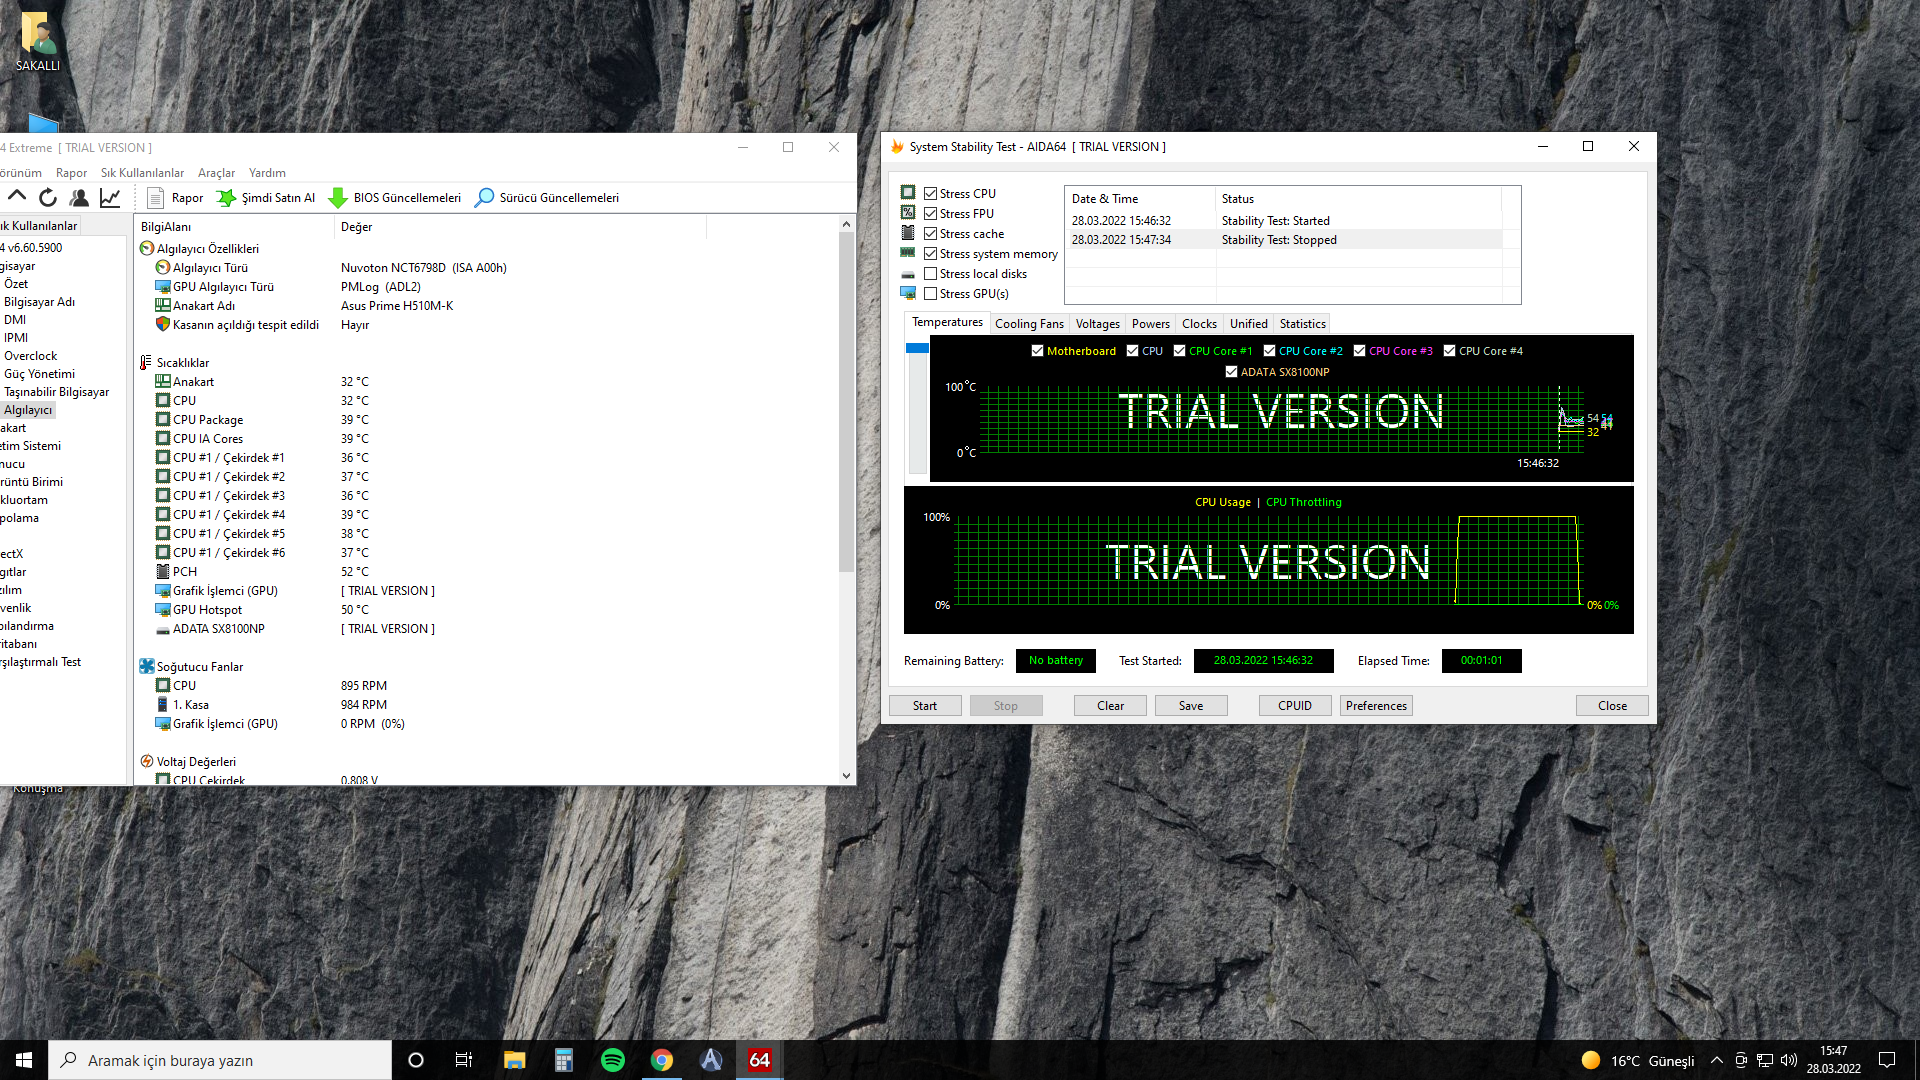Click Şimdi Satın Al toolbar button
This screenshot has width=1920, height=1080.
(266, 198)
